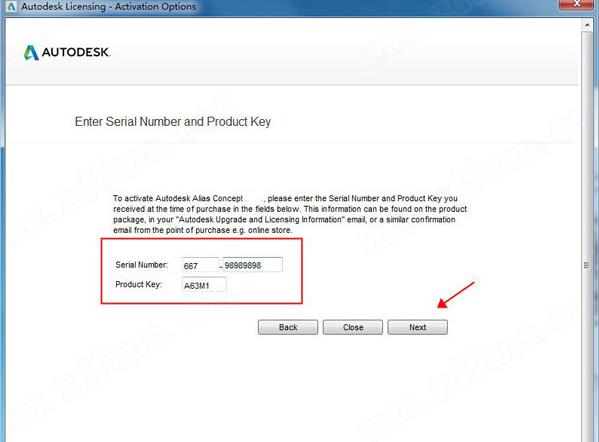Click the red arrow pointing to Next
This screenshot has width=599, height=442.
pos(456,295)
